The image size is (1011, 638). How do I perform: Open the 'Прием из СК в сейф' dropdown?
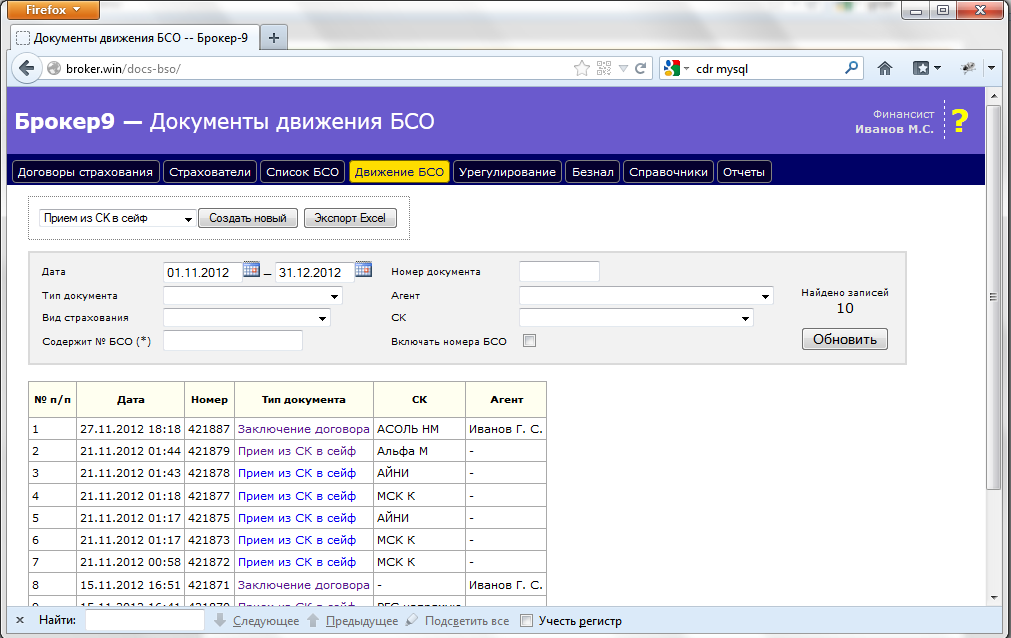pyautogui.click(x=117, y=218)
